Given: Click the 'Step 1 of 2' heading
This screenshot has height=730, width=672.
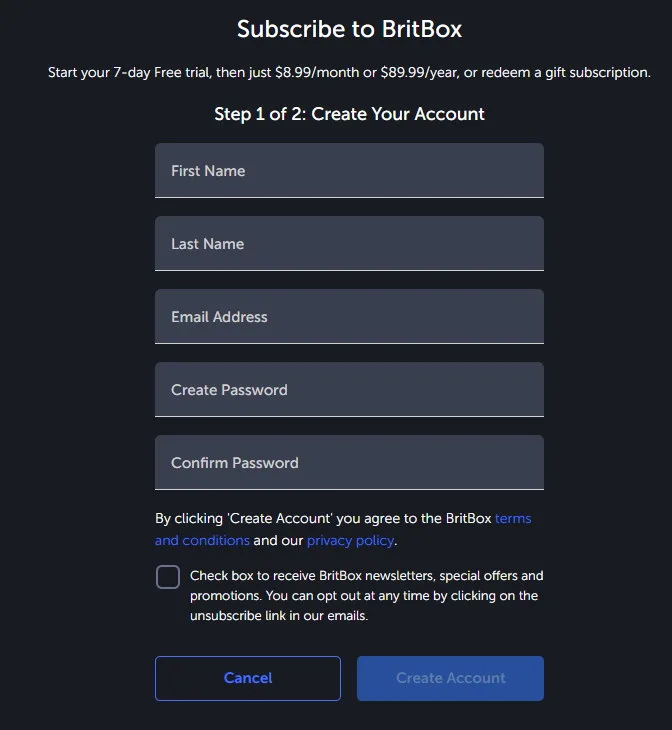Looking at the screenshot, I should [349, 114].
